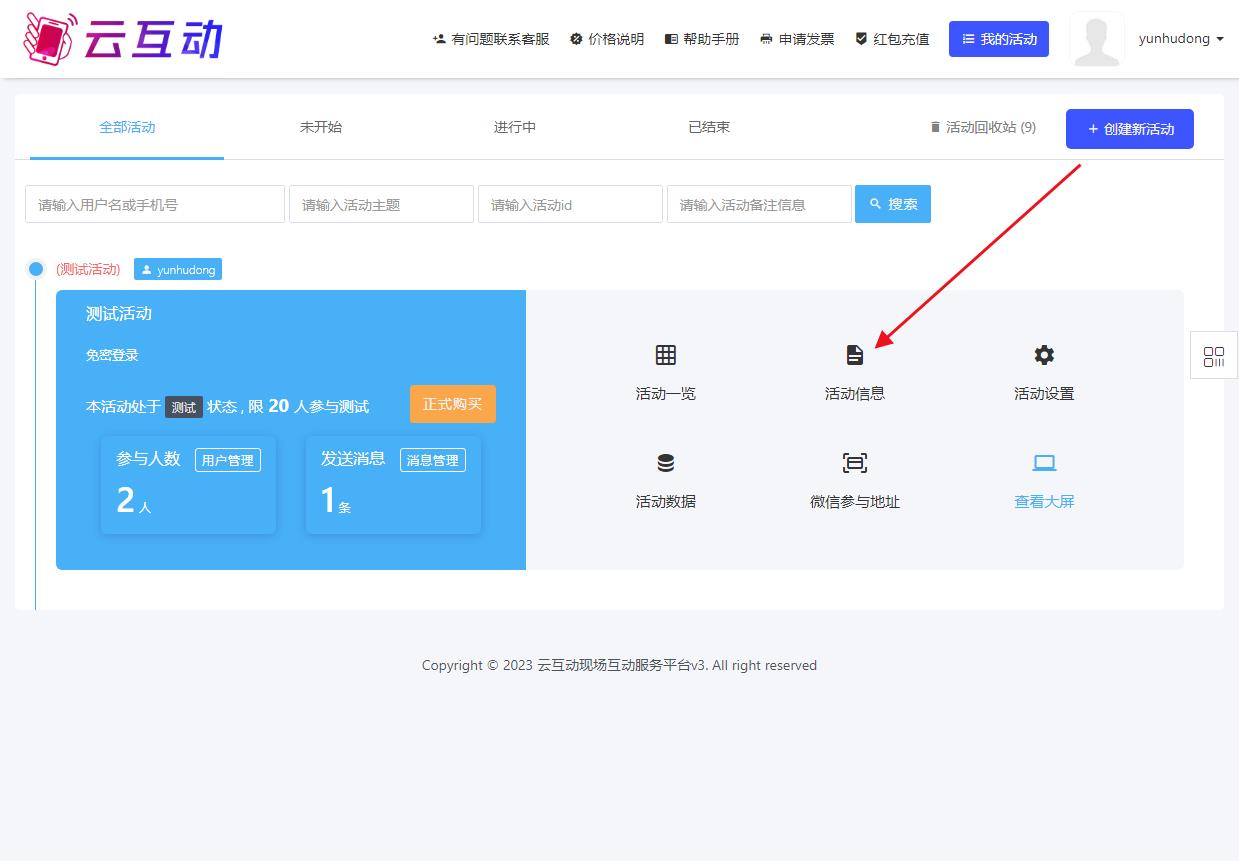Click the 创建新活动 button

pyautogui.click(x=1129, y=129)
